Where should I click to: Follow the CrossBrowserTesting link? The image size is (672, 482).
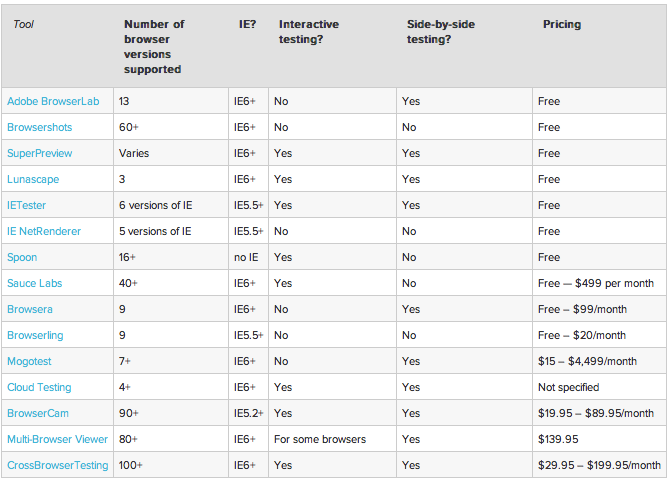[x=57, y=465]
